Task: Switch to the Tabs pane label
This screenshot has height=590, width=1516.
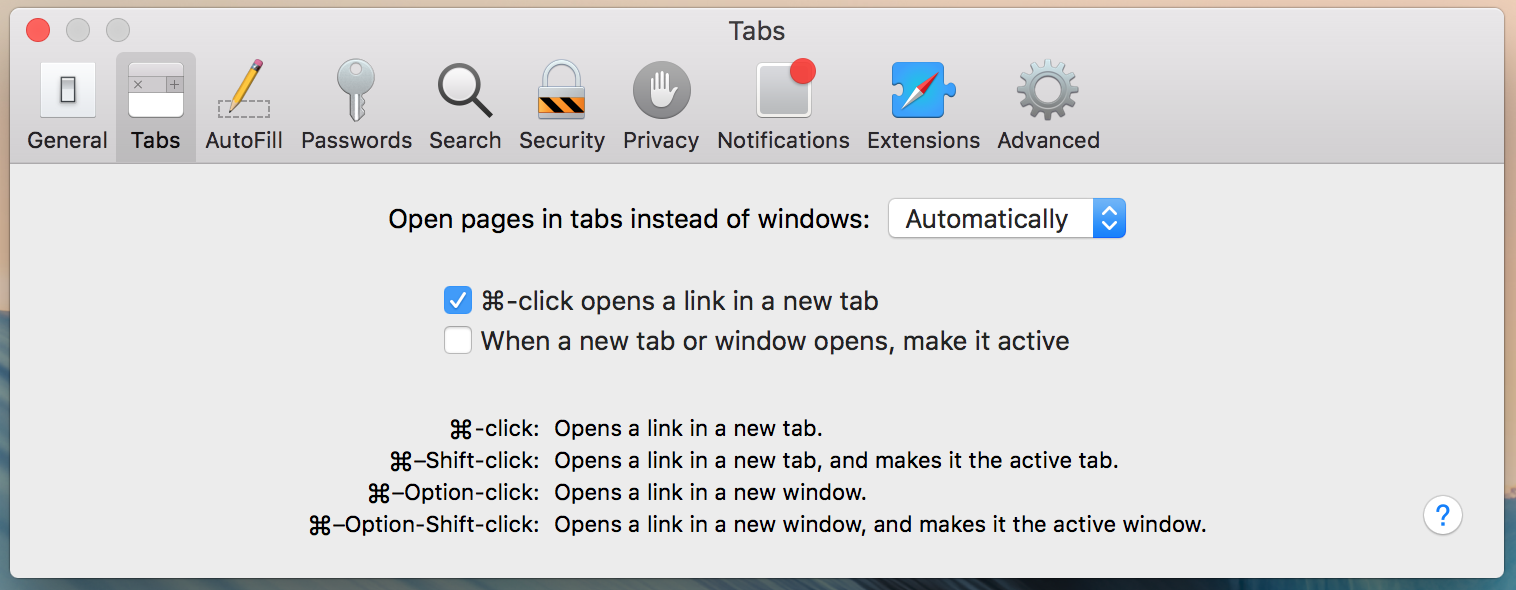Action: [x=156, y=141]
